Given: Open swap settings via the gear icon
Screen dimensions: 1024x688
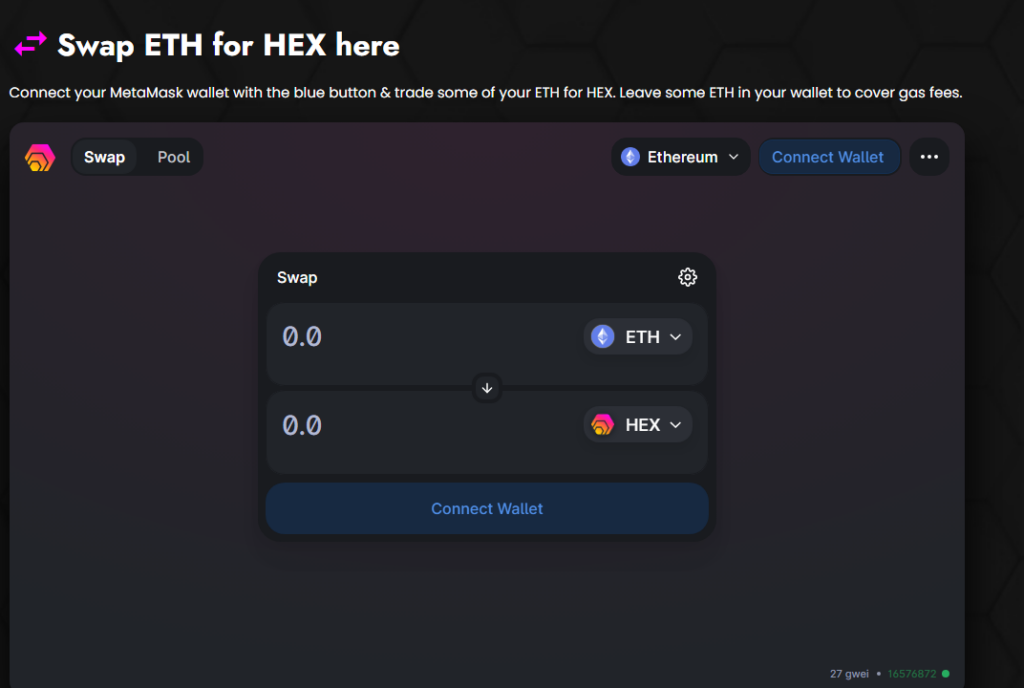Looking at the screenshot, I should [x=687, y=277].
